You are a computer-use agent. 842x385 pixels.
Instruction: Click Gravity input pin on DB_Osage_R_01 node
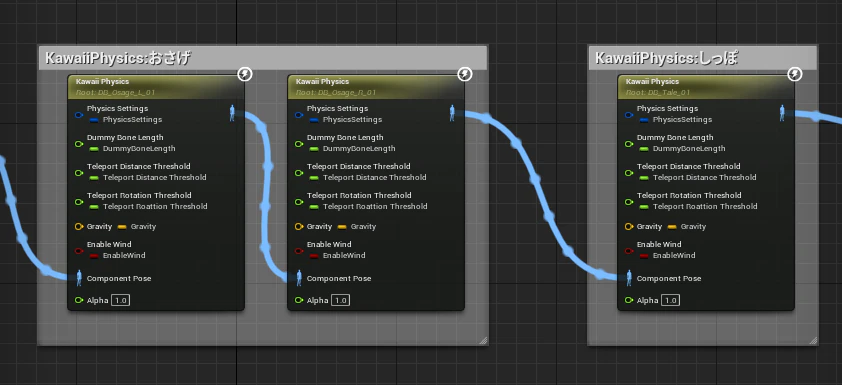click(299, 227)
